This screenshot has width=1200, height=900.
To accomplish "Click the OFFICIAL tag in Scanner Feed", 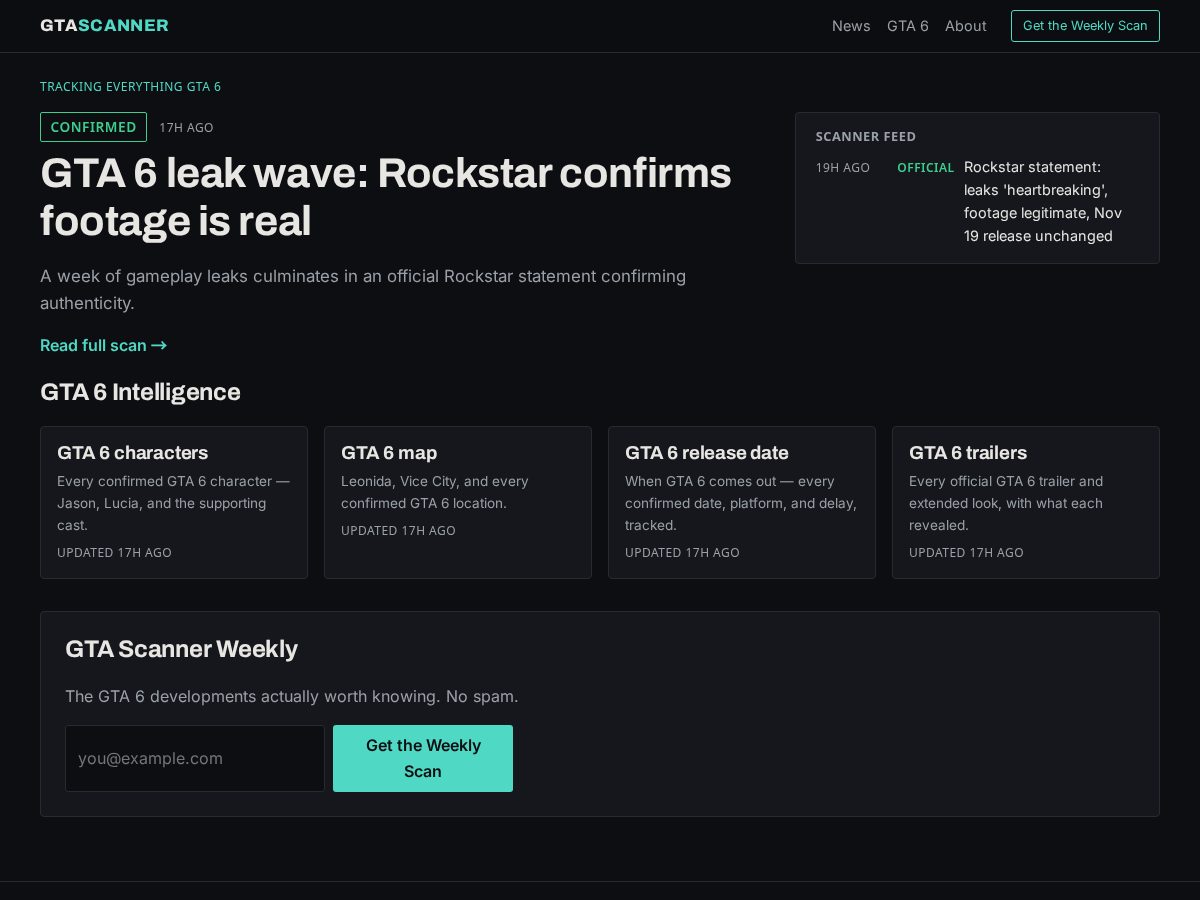I will 926,168.
